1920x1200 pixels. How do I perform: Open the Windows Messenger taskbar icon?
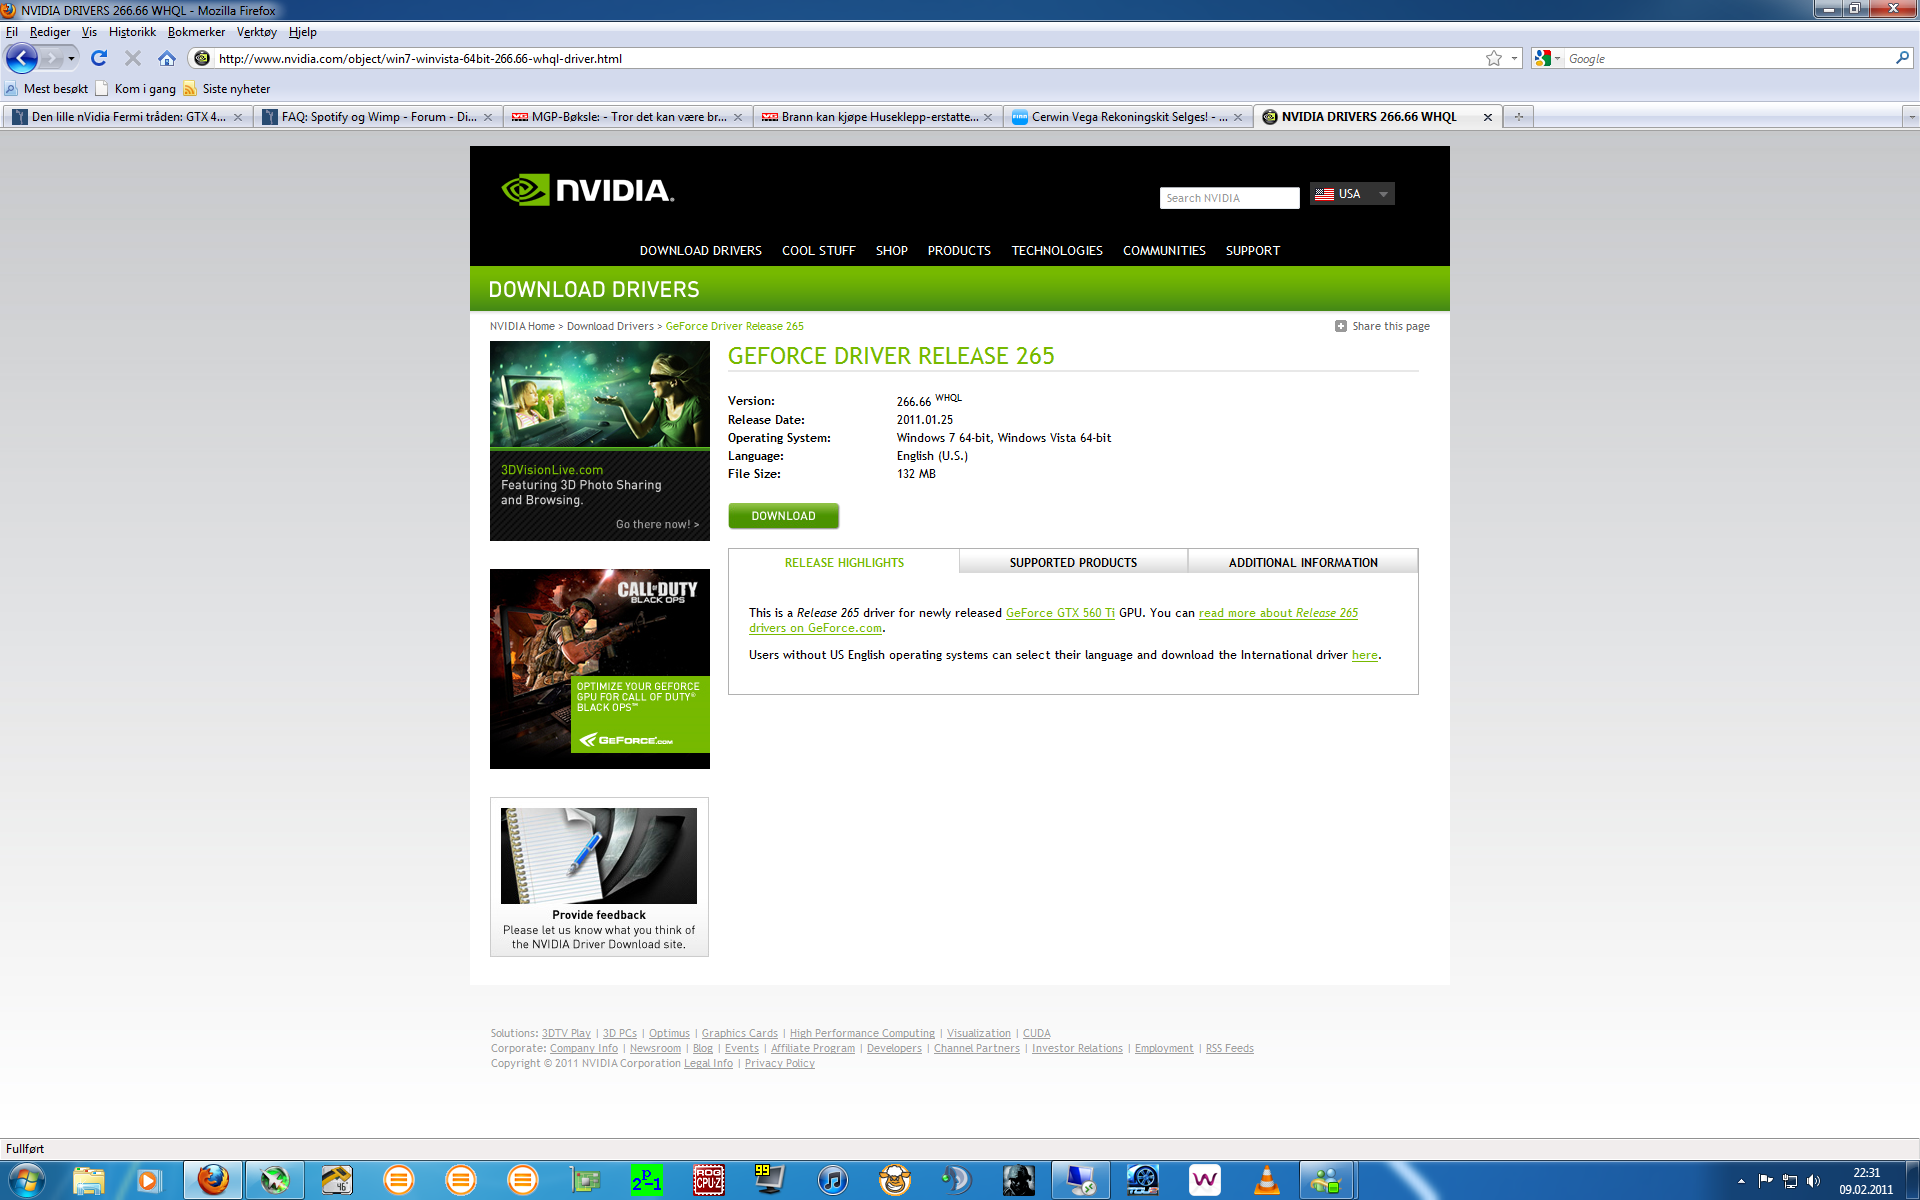tap(1326, 1180)
